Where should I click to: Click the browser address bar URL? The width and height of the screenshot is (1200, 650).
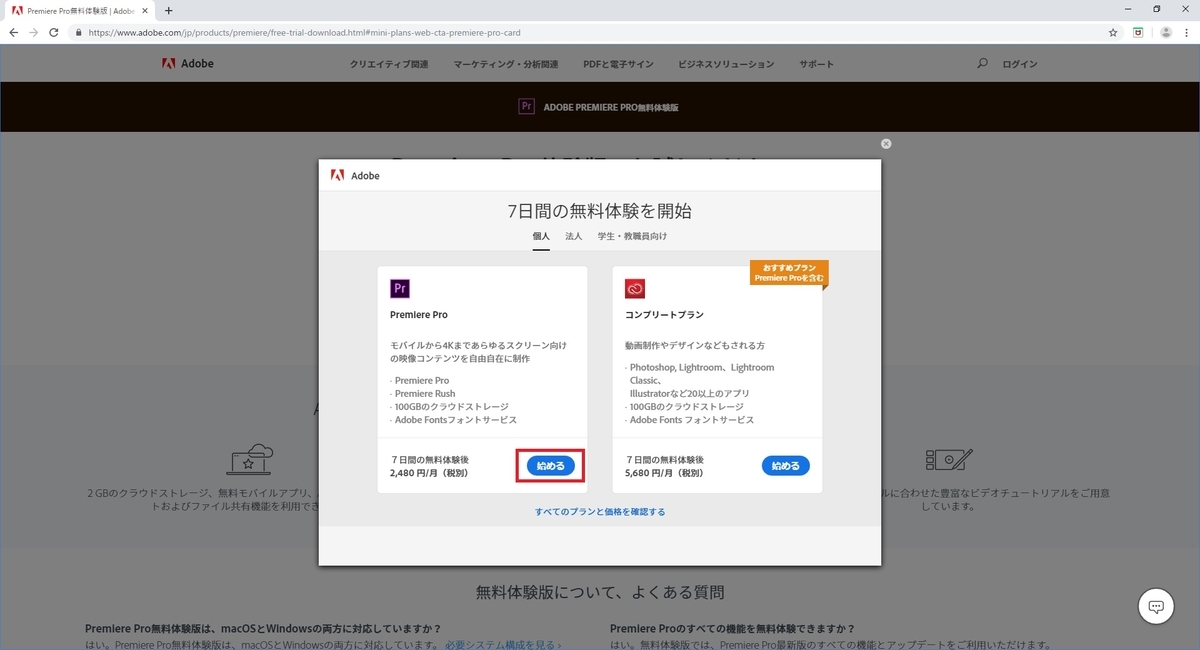click(x=304, y=32)
